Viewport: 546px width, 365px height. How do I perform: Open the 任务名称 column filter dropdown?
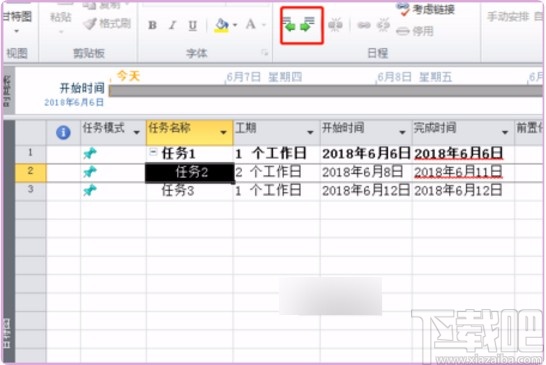pos(224,132)
